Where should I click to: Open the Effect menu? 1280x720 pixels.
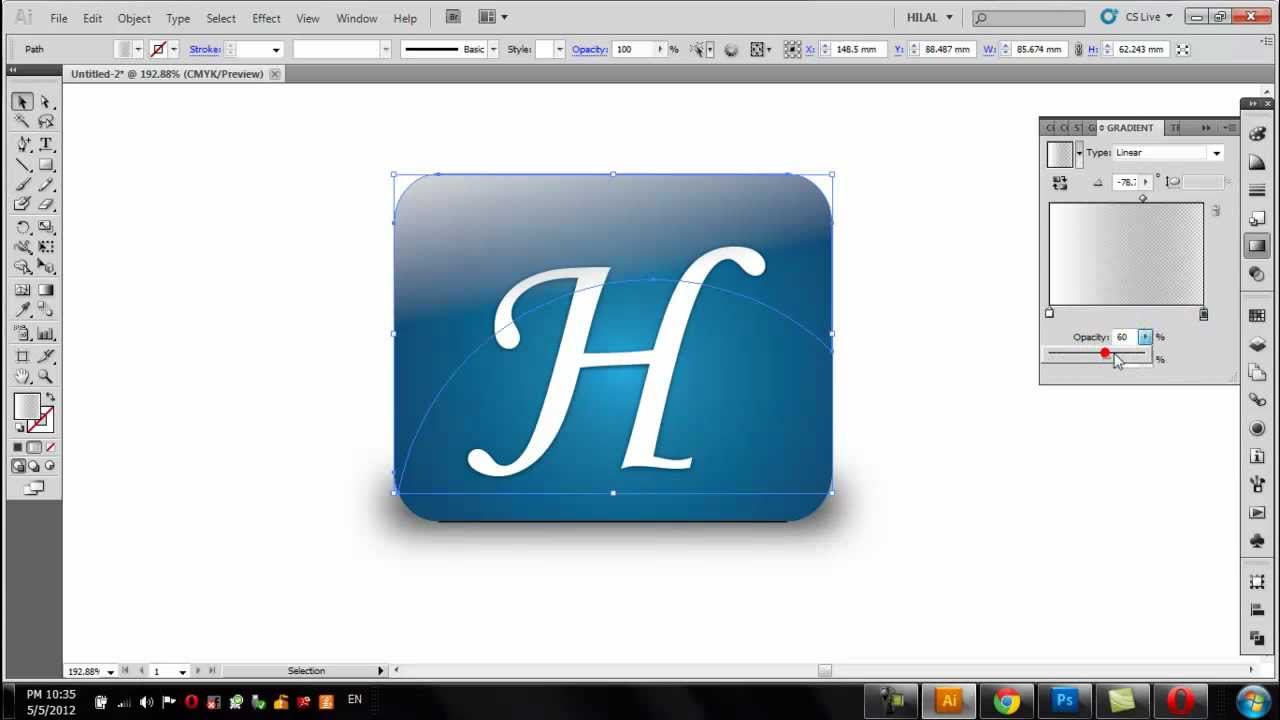click(x=266, y=18)
